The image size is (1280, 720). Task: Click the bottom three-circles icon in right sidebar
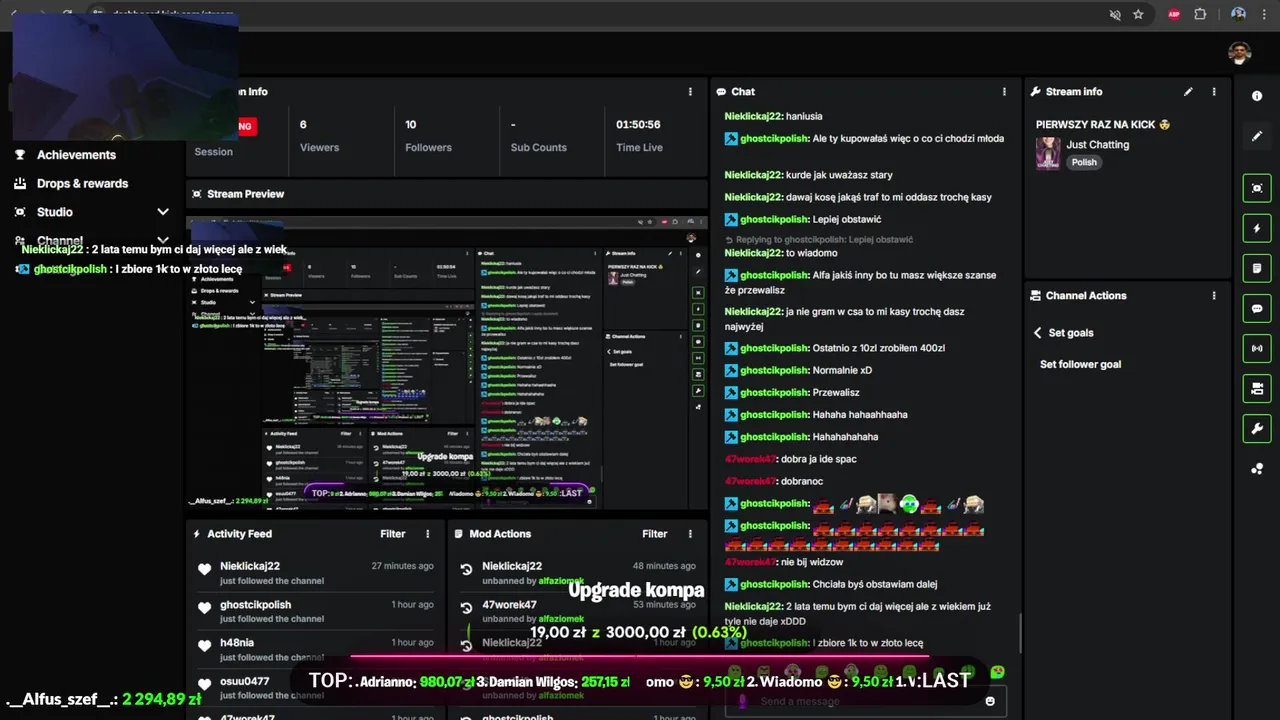pos(1257,469)
